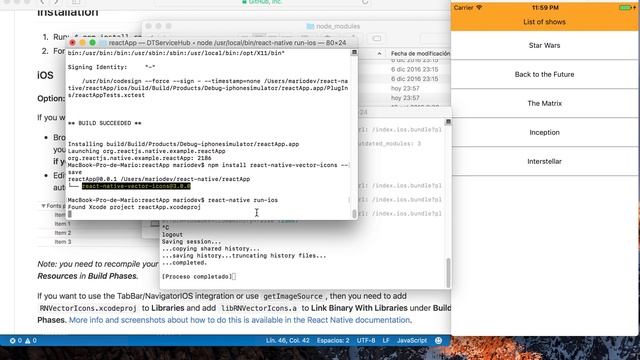Select the UTF-8 encoding indicator
Screen dimensions: 640x360
tap(366, 340)
